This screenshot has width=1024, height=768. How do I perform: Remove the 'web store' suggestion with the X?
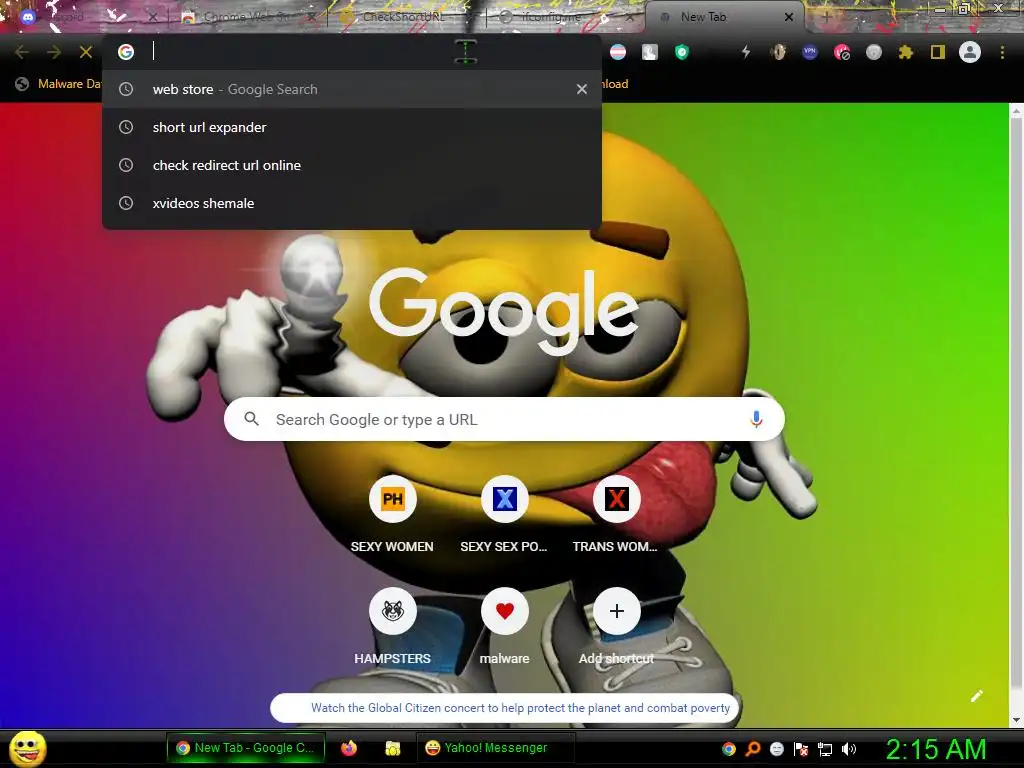click(582, 89)
